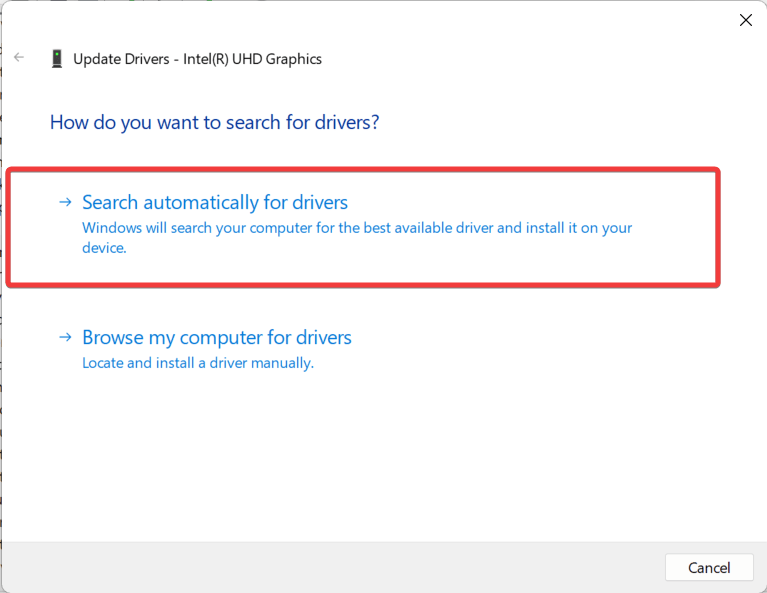Click the device icon beside Update Drivers title
767x593 pixels.
point(57,59)
